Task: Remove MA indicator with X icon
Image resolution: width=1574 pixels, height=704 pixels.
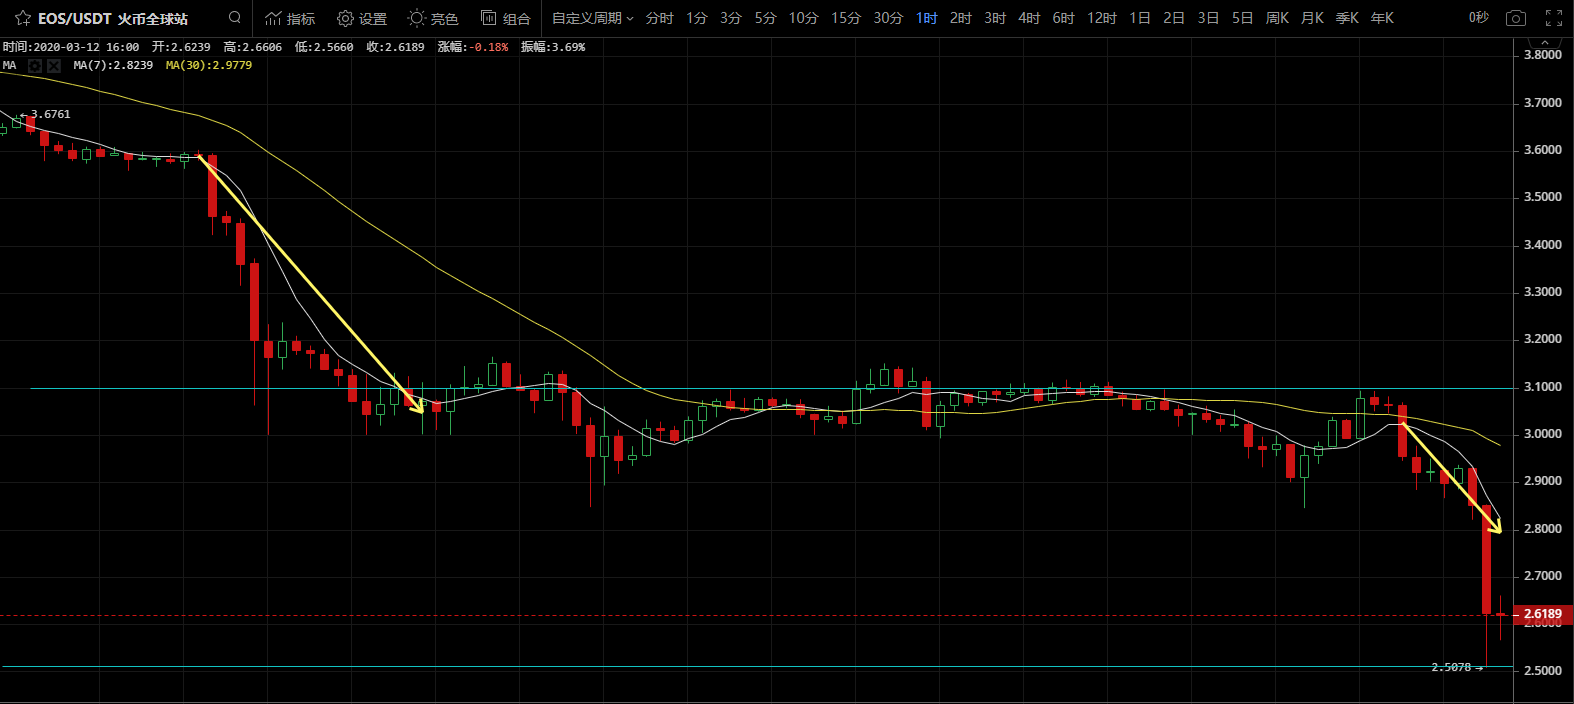Action: pyautogui.click(x=54, y=65)
